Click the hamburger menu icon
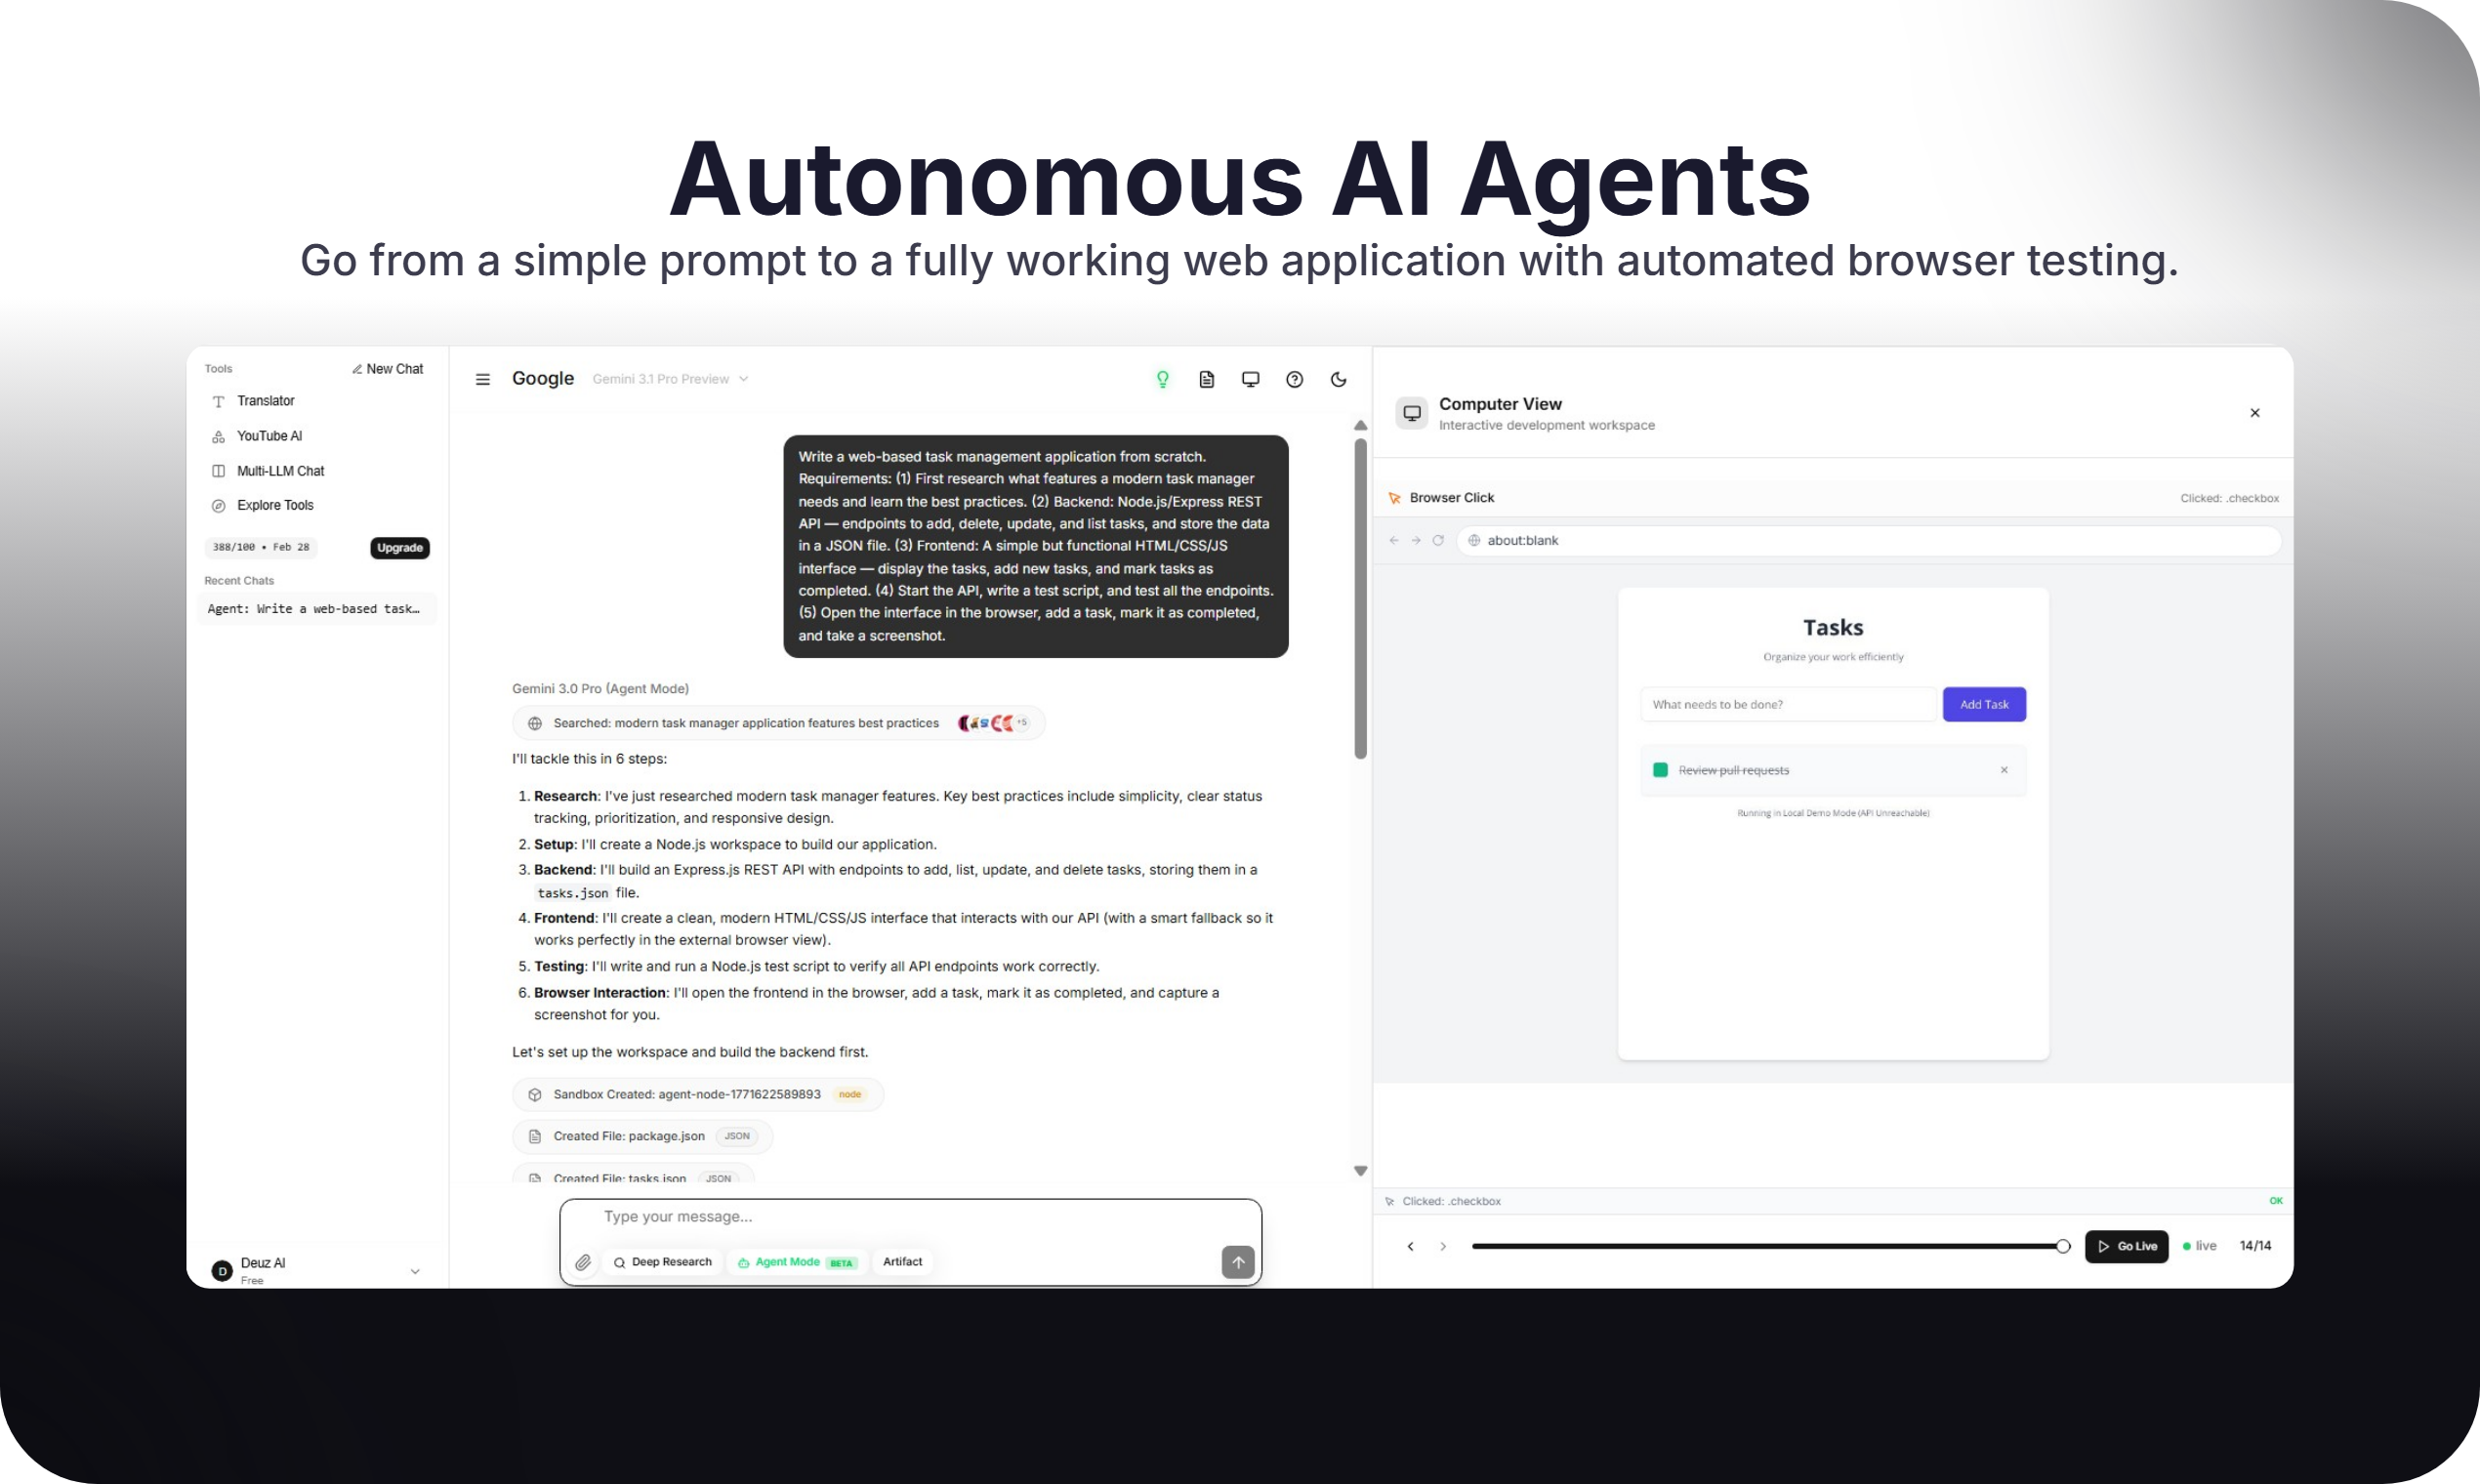 point(482,379)
